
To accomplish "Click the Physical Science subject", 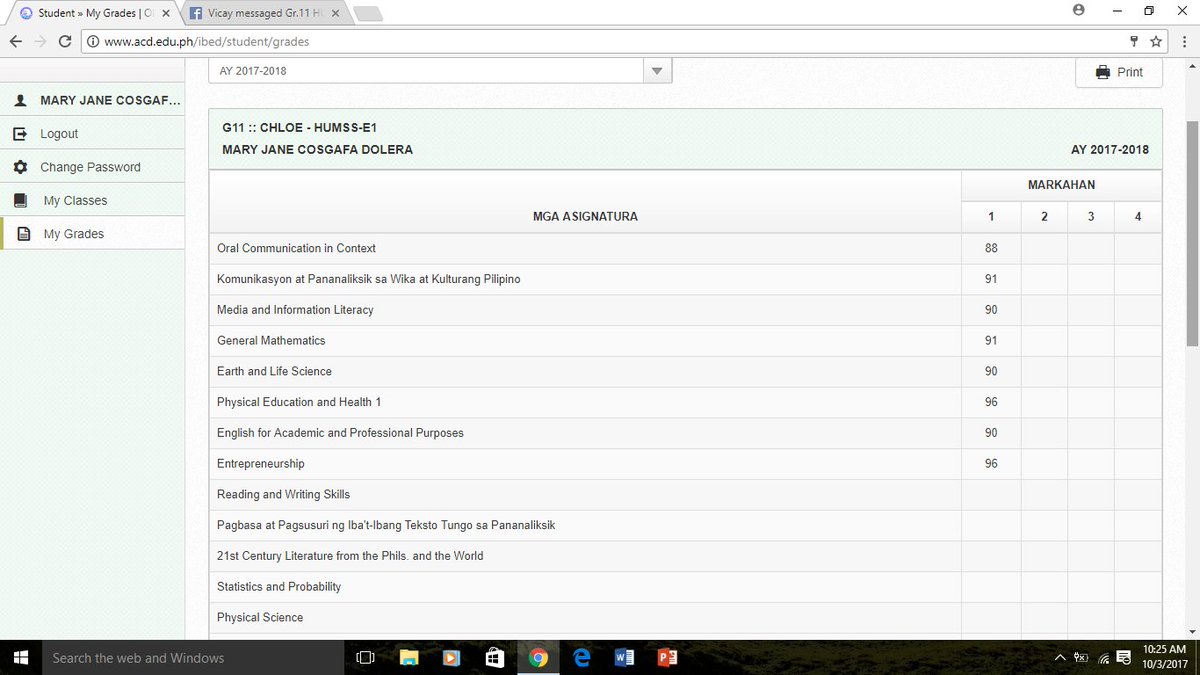I will 260,617.
